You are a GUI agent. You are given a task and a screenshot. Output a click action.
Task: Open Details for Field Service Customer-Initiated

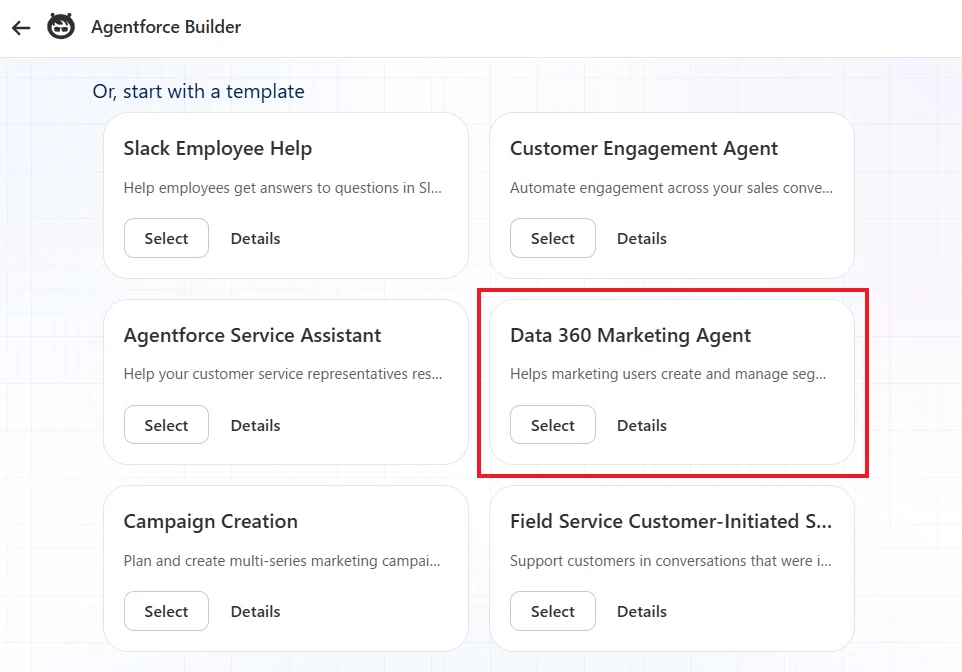642,611
